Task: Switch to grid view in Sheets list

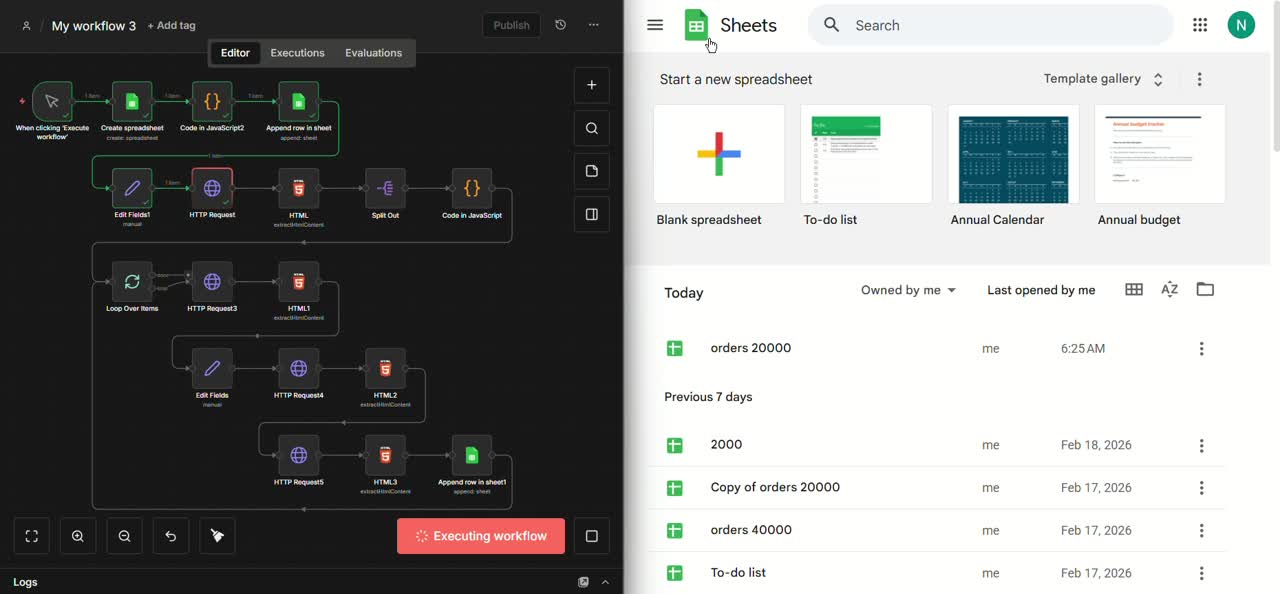Action: point(1133,290)
